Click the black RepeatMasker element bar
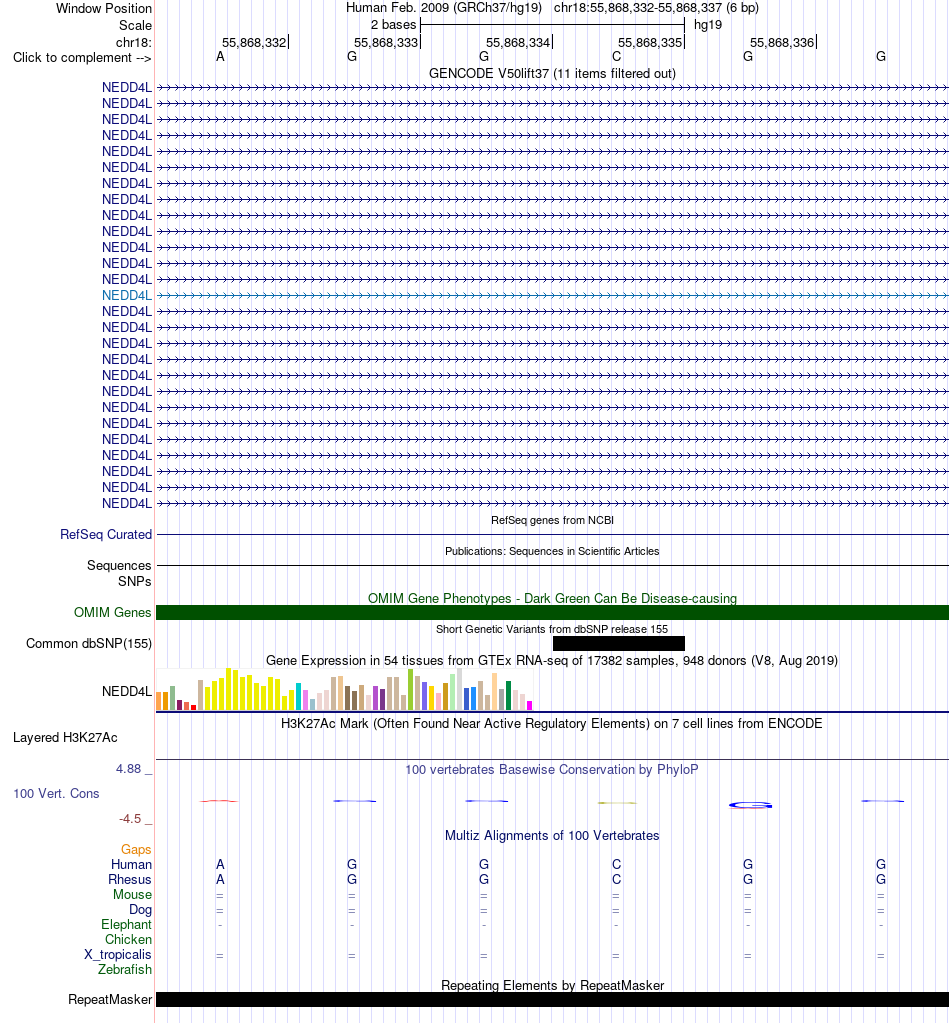The image size is (950, 1023). point(552,1000)
